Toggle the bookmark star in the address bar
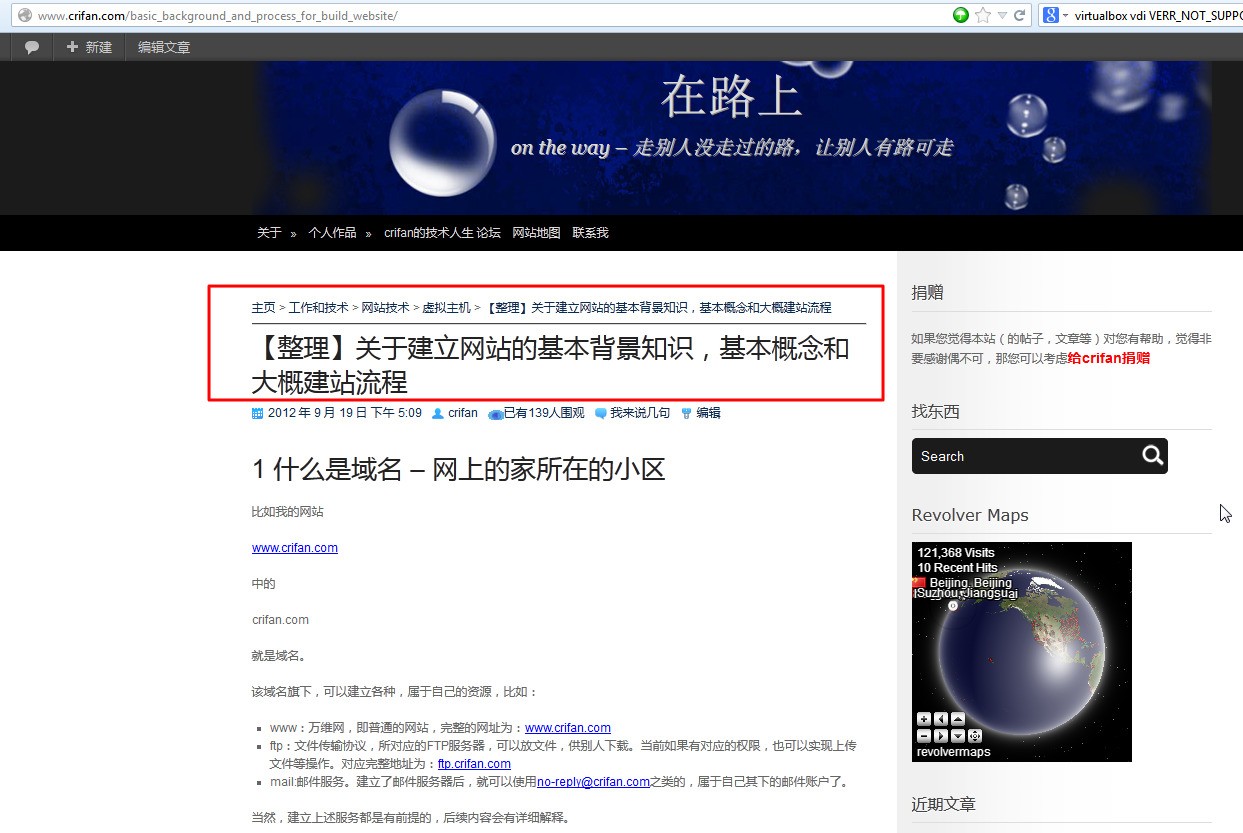 point(985,16)
